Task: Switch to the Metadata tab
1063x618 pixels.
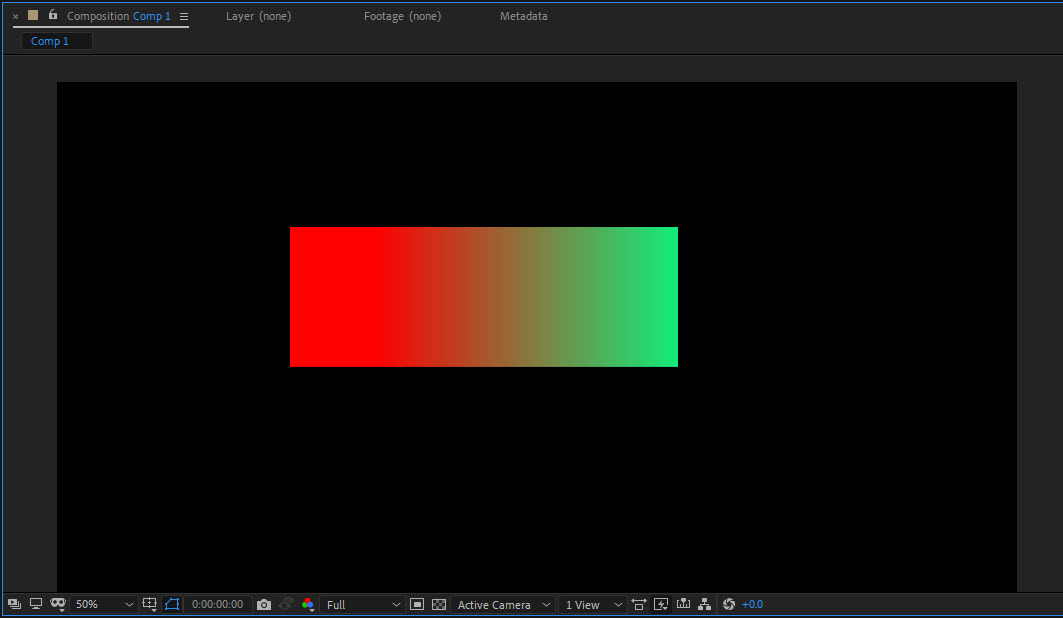Action: pyautogui.click(x=524, y=16)
